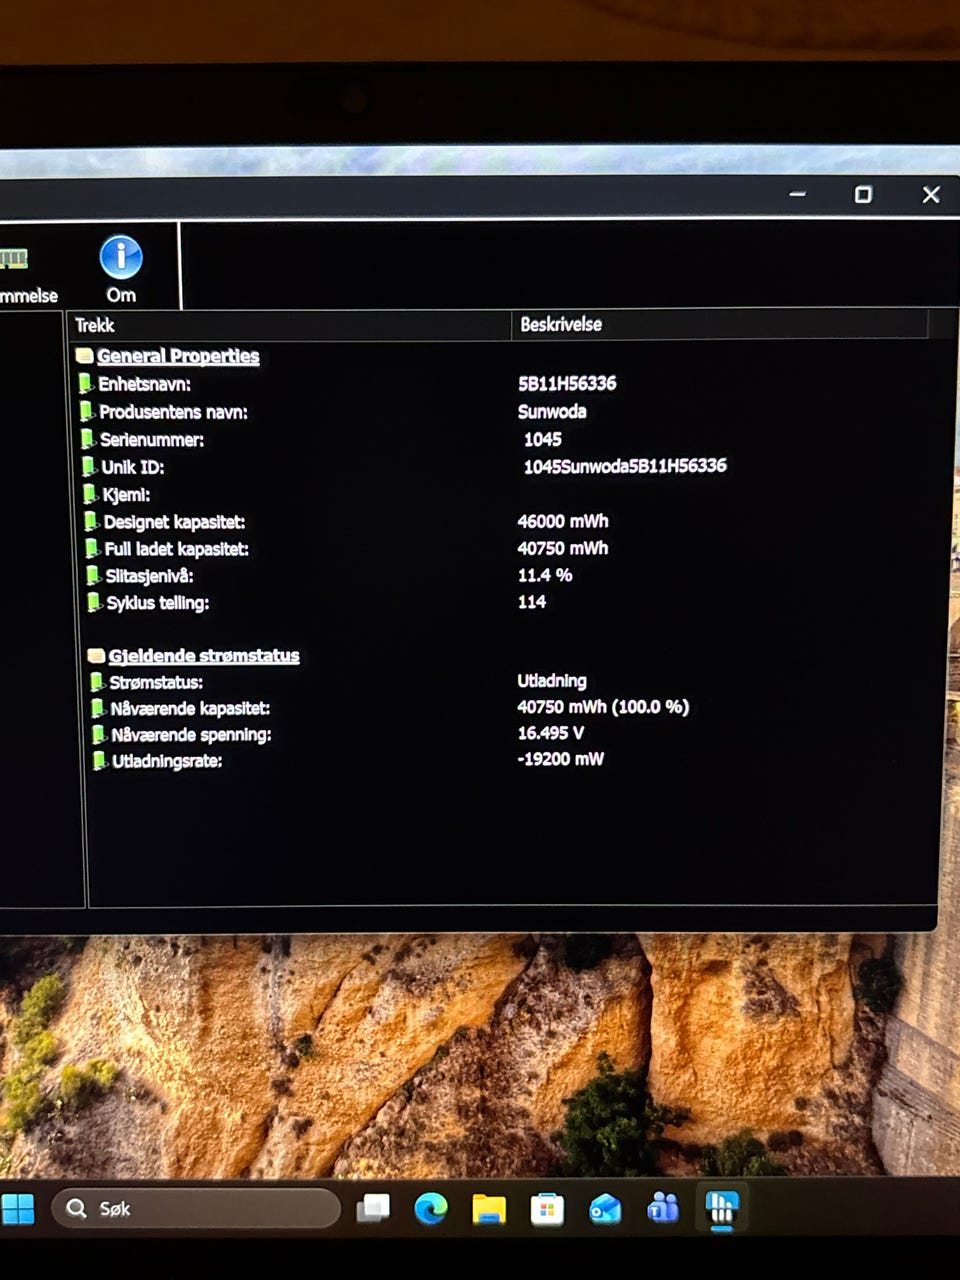This screenshot has height=1280, width=960.
Task: Click the -19200 mW value
Action: click(561, 759)
